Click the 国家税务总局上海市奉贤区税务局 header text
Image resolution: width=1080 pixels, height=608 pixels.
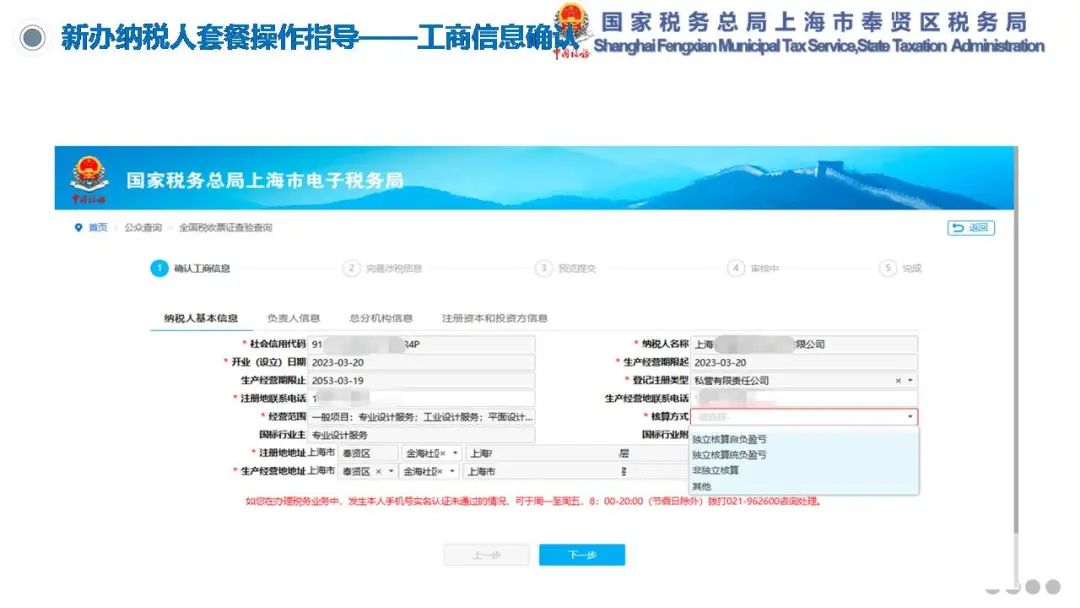(x=814, y=22)
